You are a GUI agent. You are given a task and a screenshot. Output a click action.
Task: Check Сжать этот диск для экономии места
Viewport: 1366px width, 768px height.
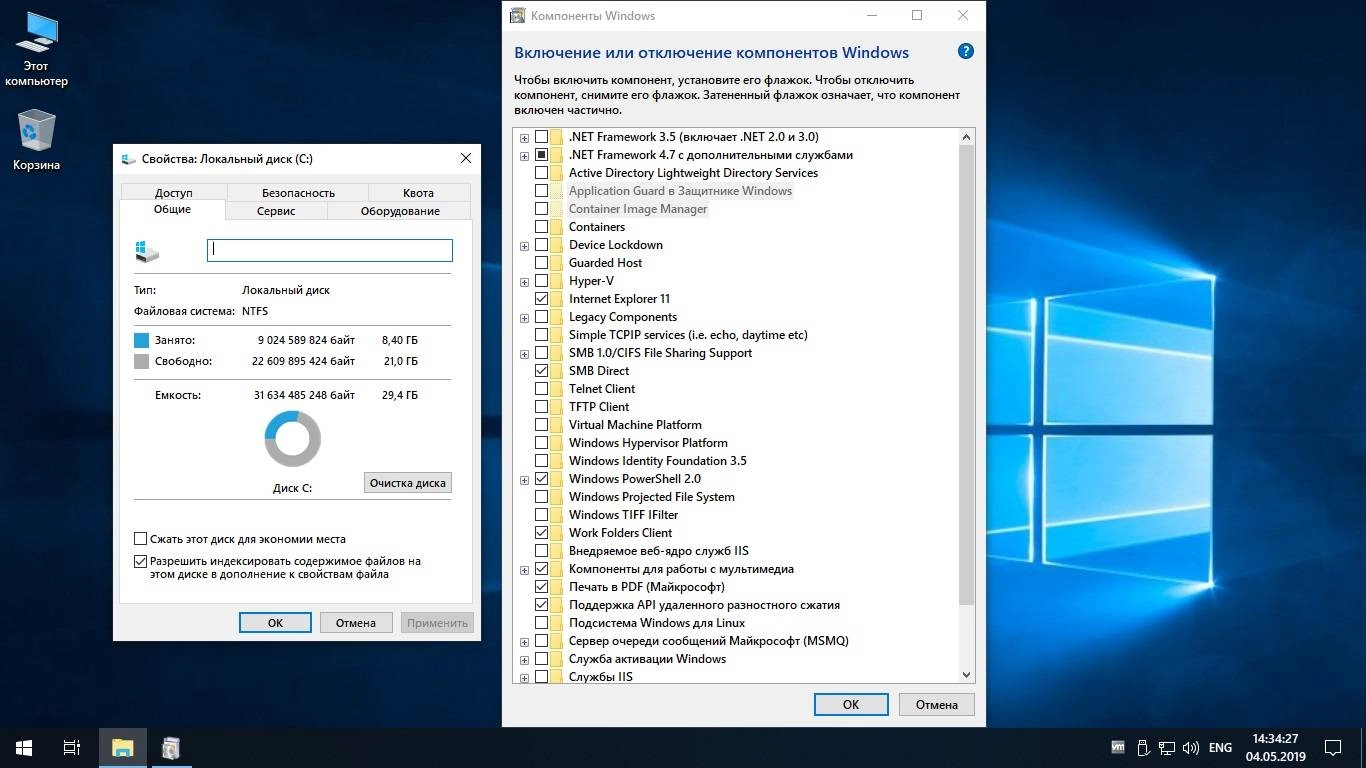141,539
